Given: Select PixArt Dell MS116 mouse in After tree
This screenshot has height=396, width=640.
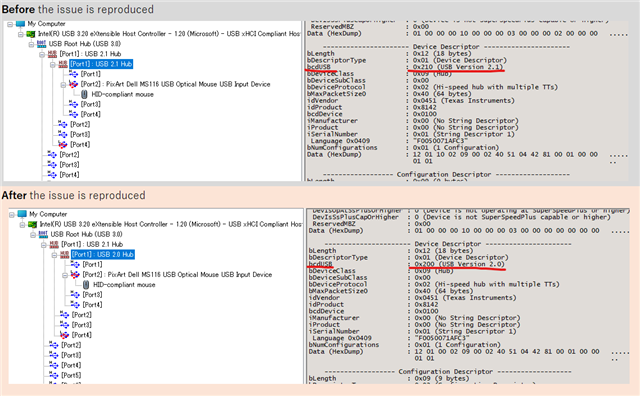Looking at the screenshot, I should [x=177, y=274].
